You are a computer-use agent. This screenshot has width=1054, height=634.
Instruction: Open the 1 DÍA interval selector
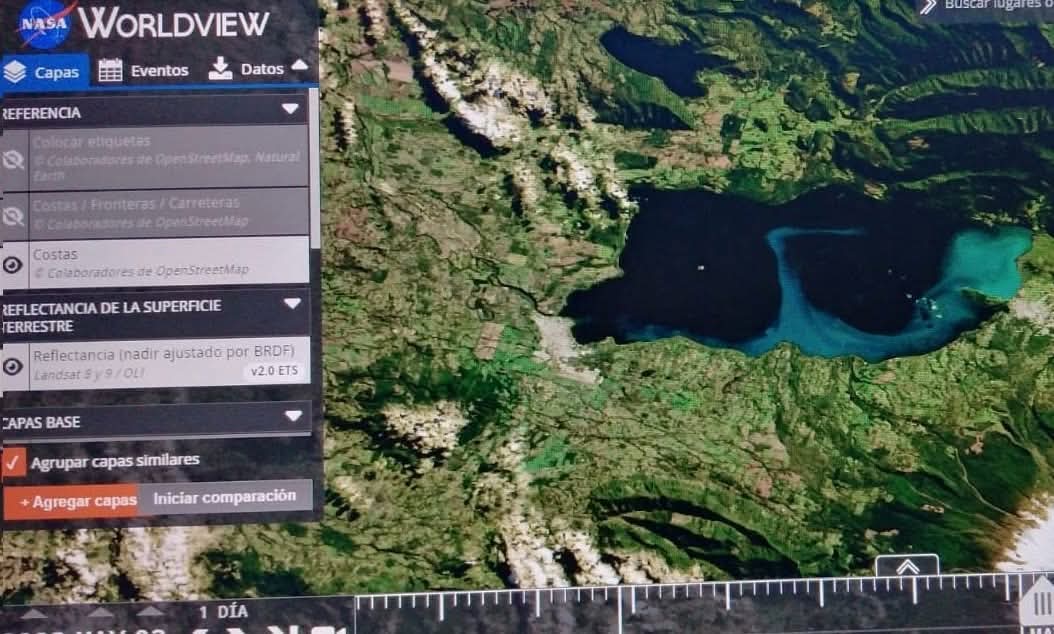[223, 612]
